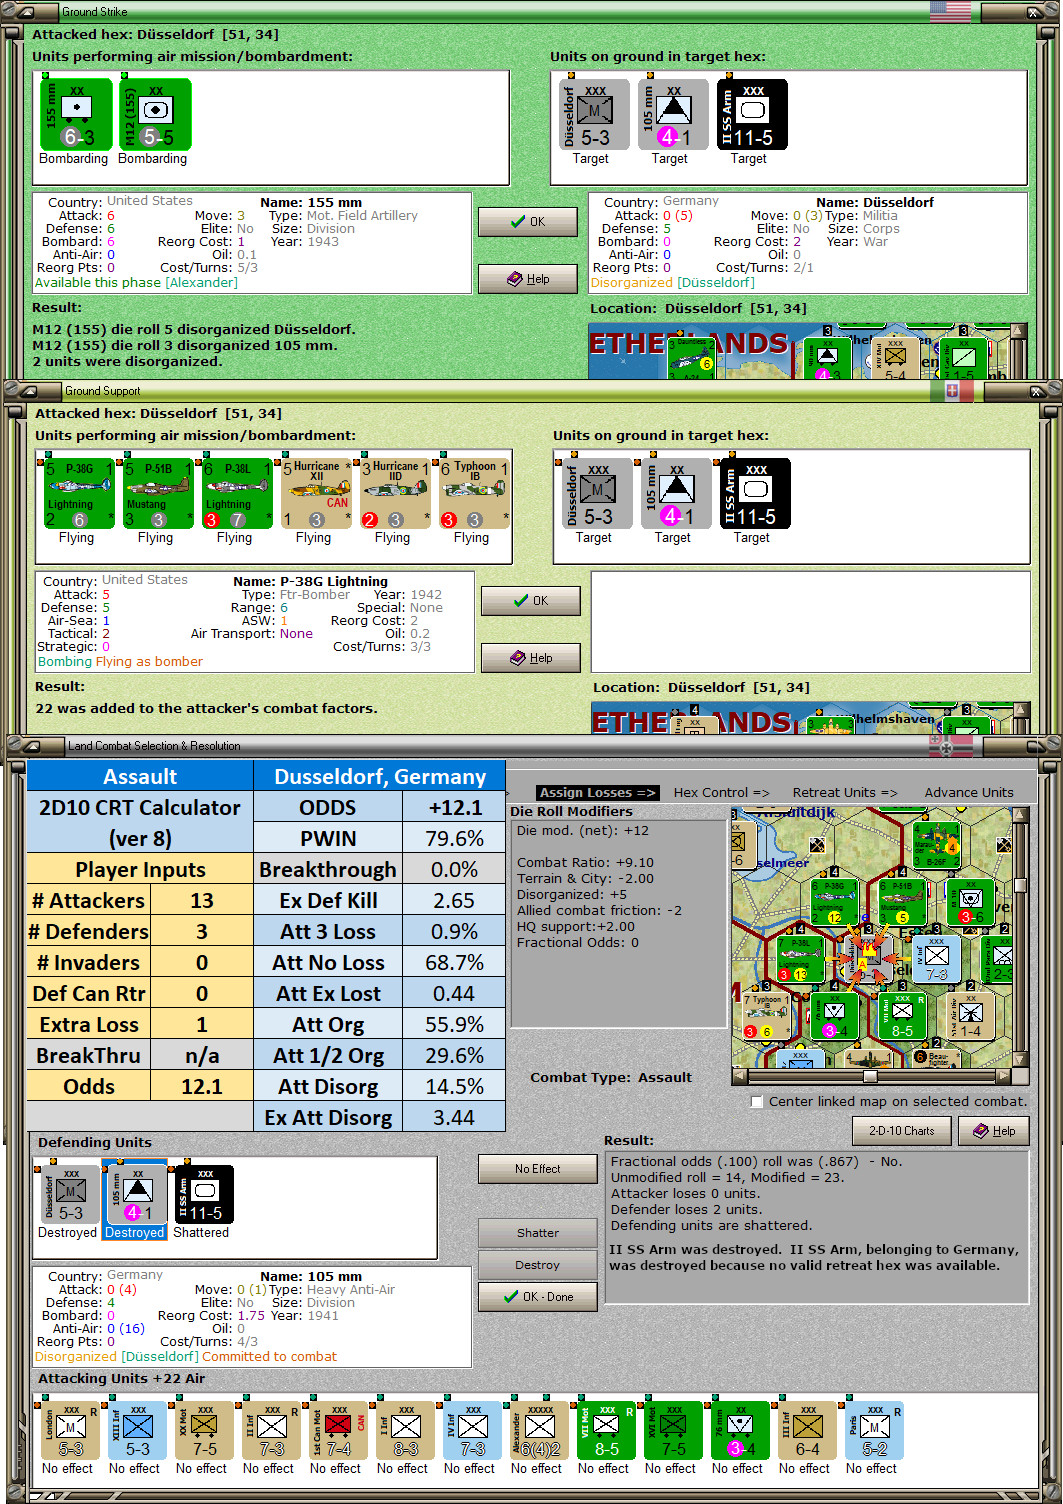
Task: Toggle Center linked map on selected combat
Action: [757, 1101]
